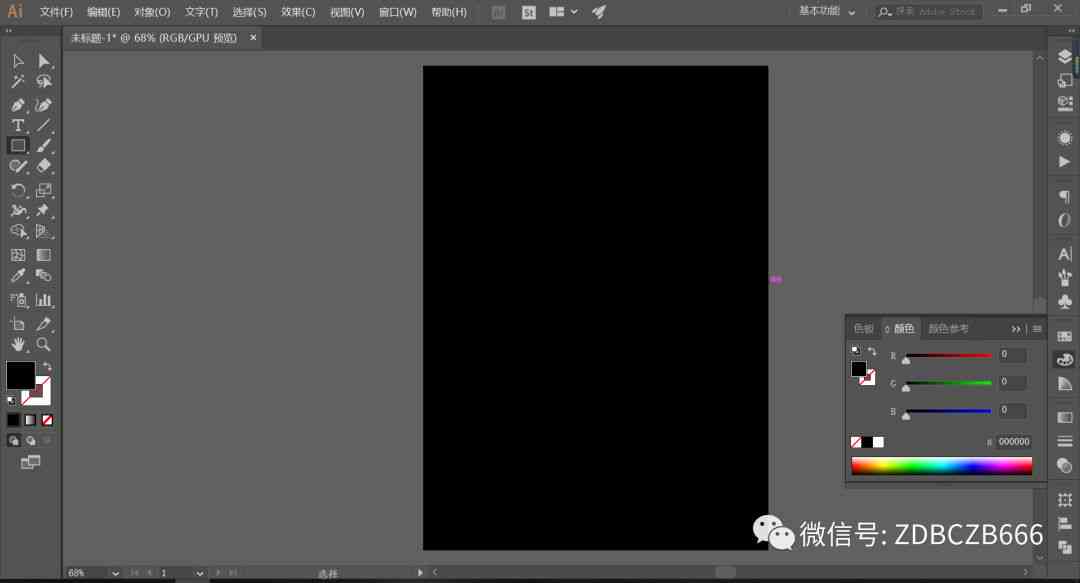
Task: Activate the Hand tool
Action: pos(18,344)
